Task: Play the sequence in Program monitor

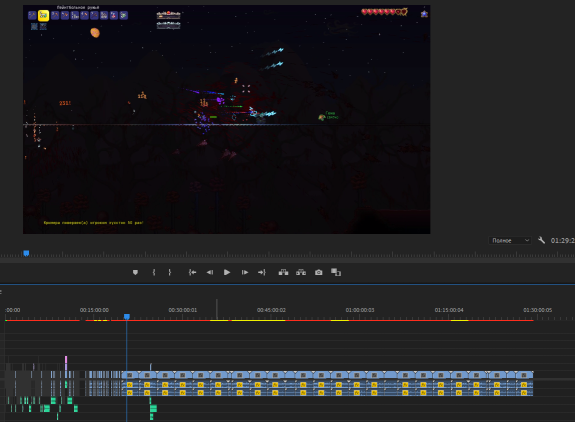Action: (x=227, y=272)
